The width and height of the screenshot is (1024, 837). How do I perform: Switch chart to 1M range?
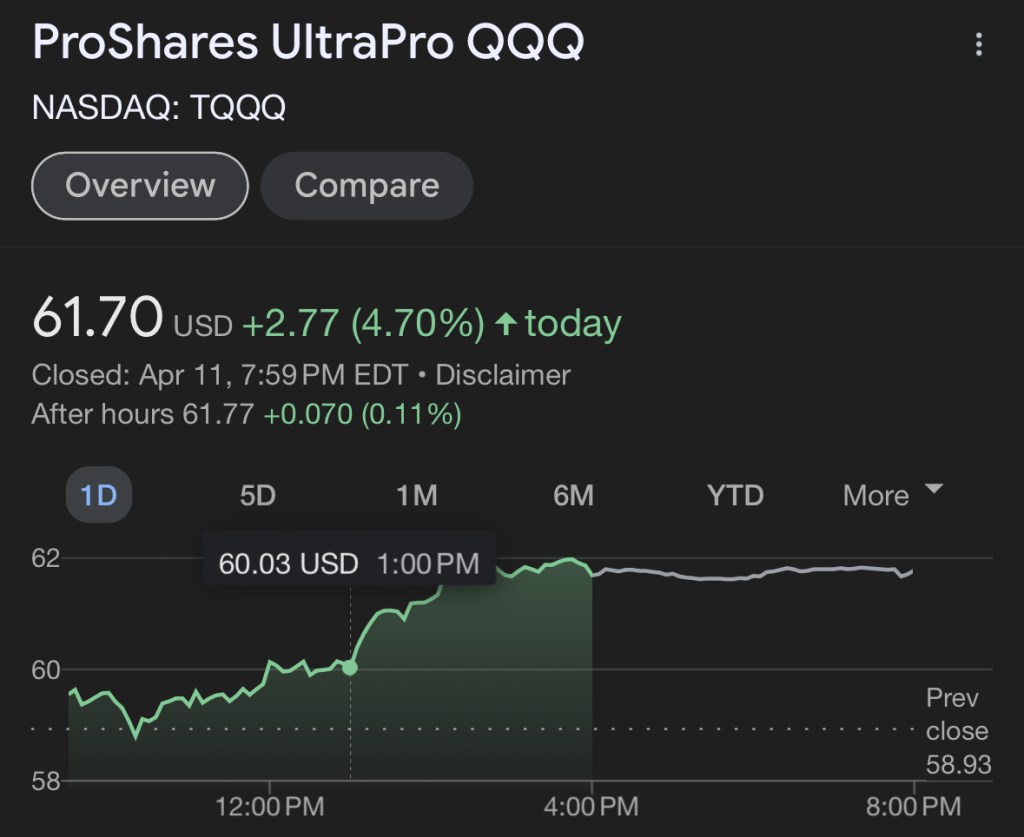416,495
